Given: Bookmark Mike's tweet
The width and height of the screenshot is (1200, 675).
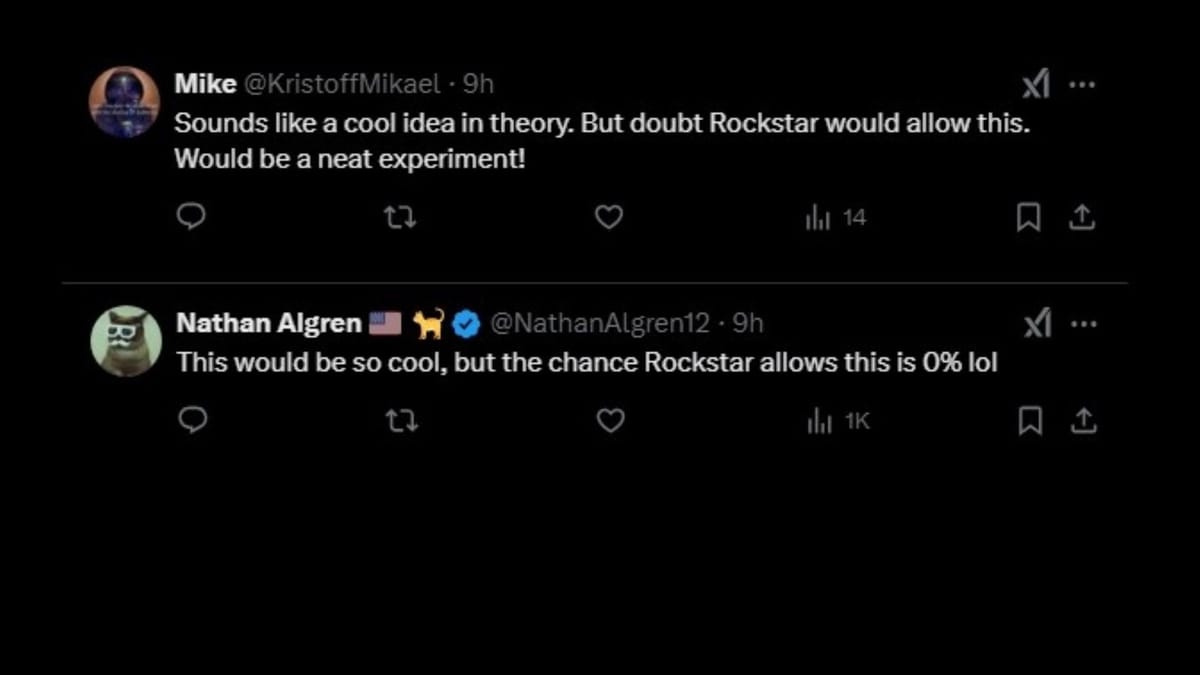Looking at the screenshot, I should (1029, 217).
